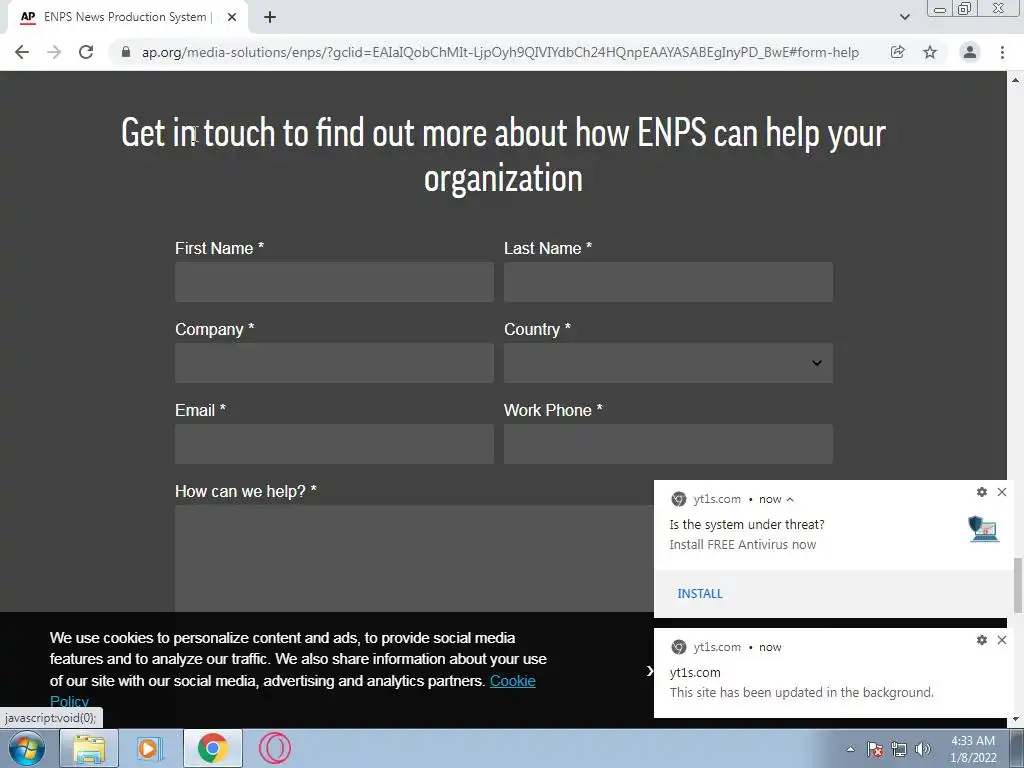Click INSTALL in the antivirus notification
This screenshot has width=1024, height=768.
click(699, 594)
